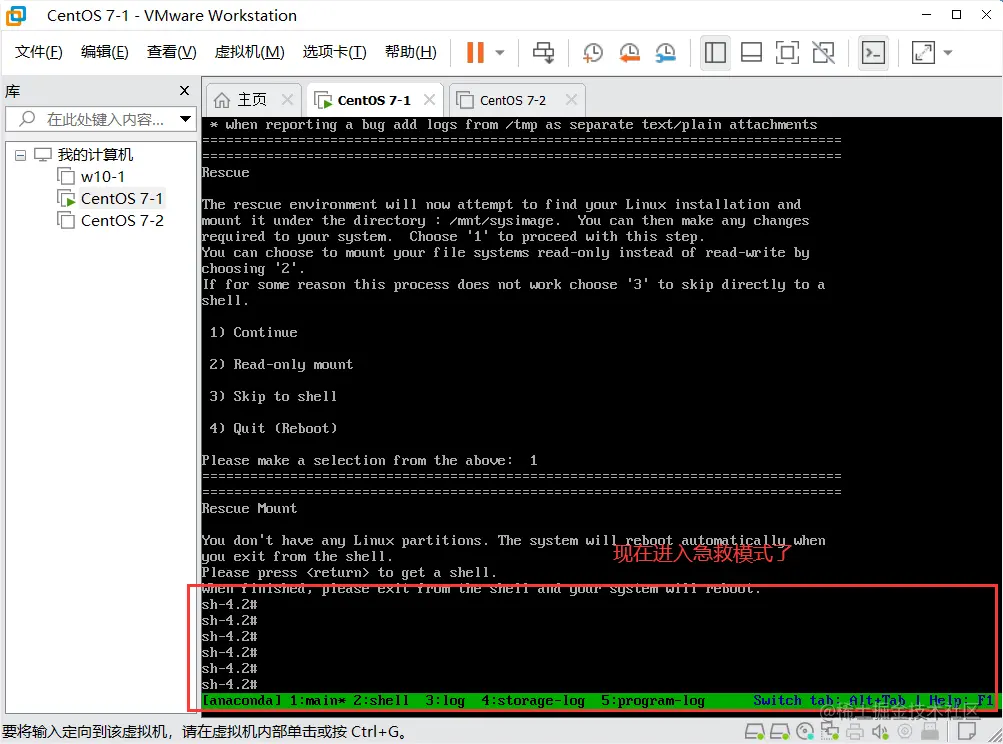
Task: Click the '3:log' entry in anaconda bar
Action: pyautogui.click(x=445, y=700)
